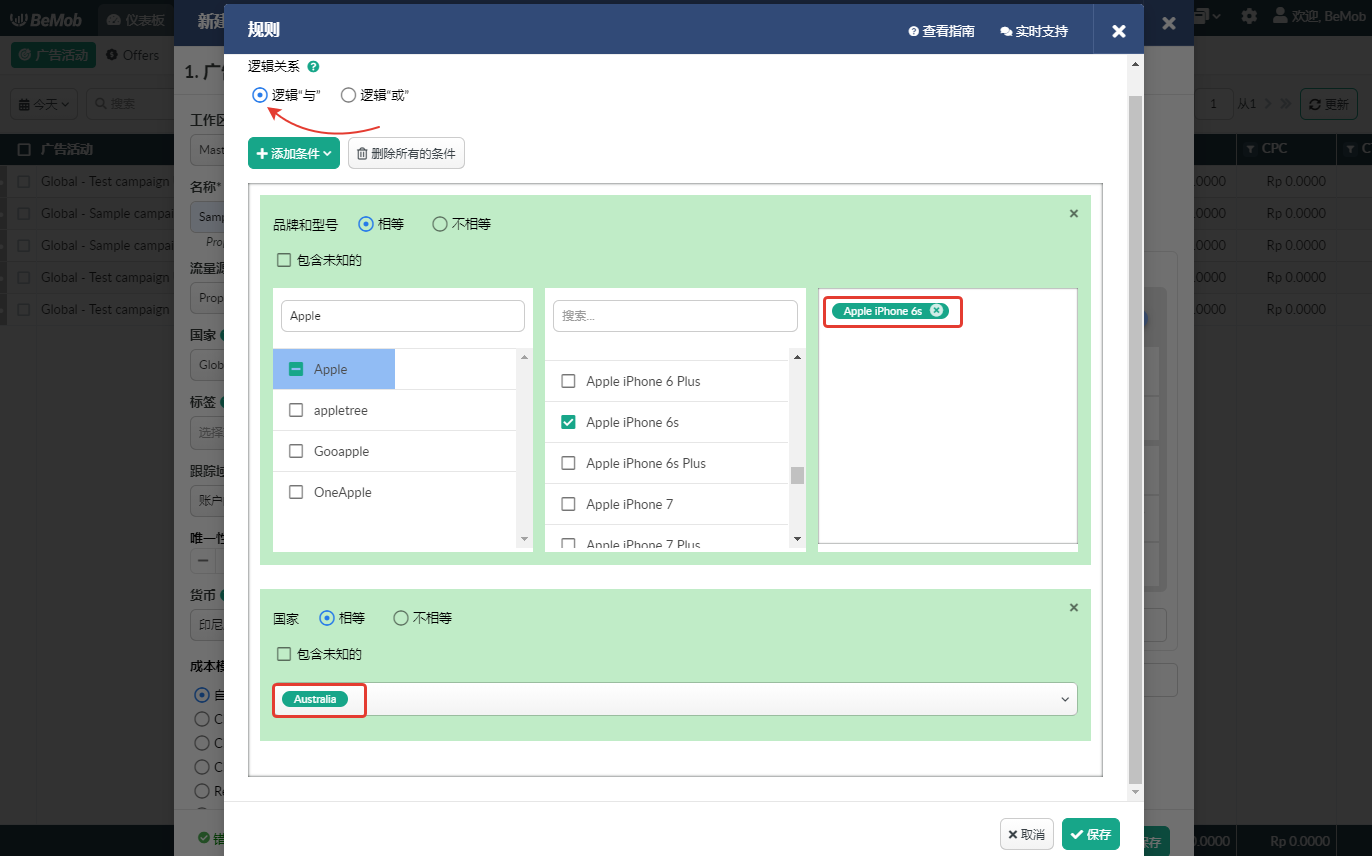Click the 更新 refresh button
This screenshot has height=856, width=1372.
1329,104
